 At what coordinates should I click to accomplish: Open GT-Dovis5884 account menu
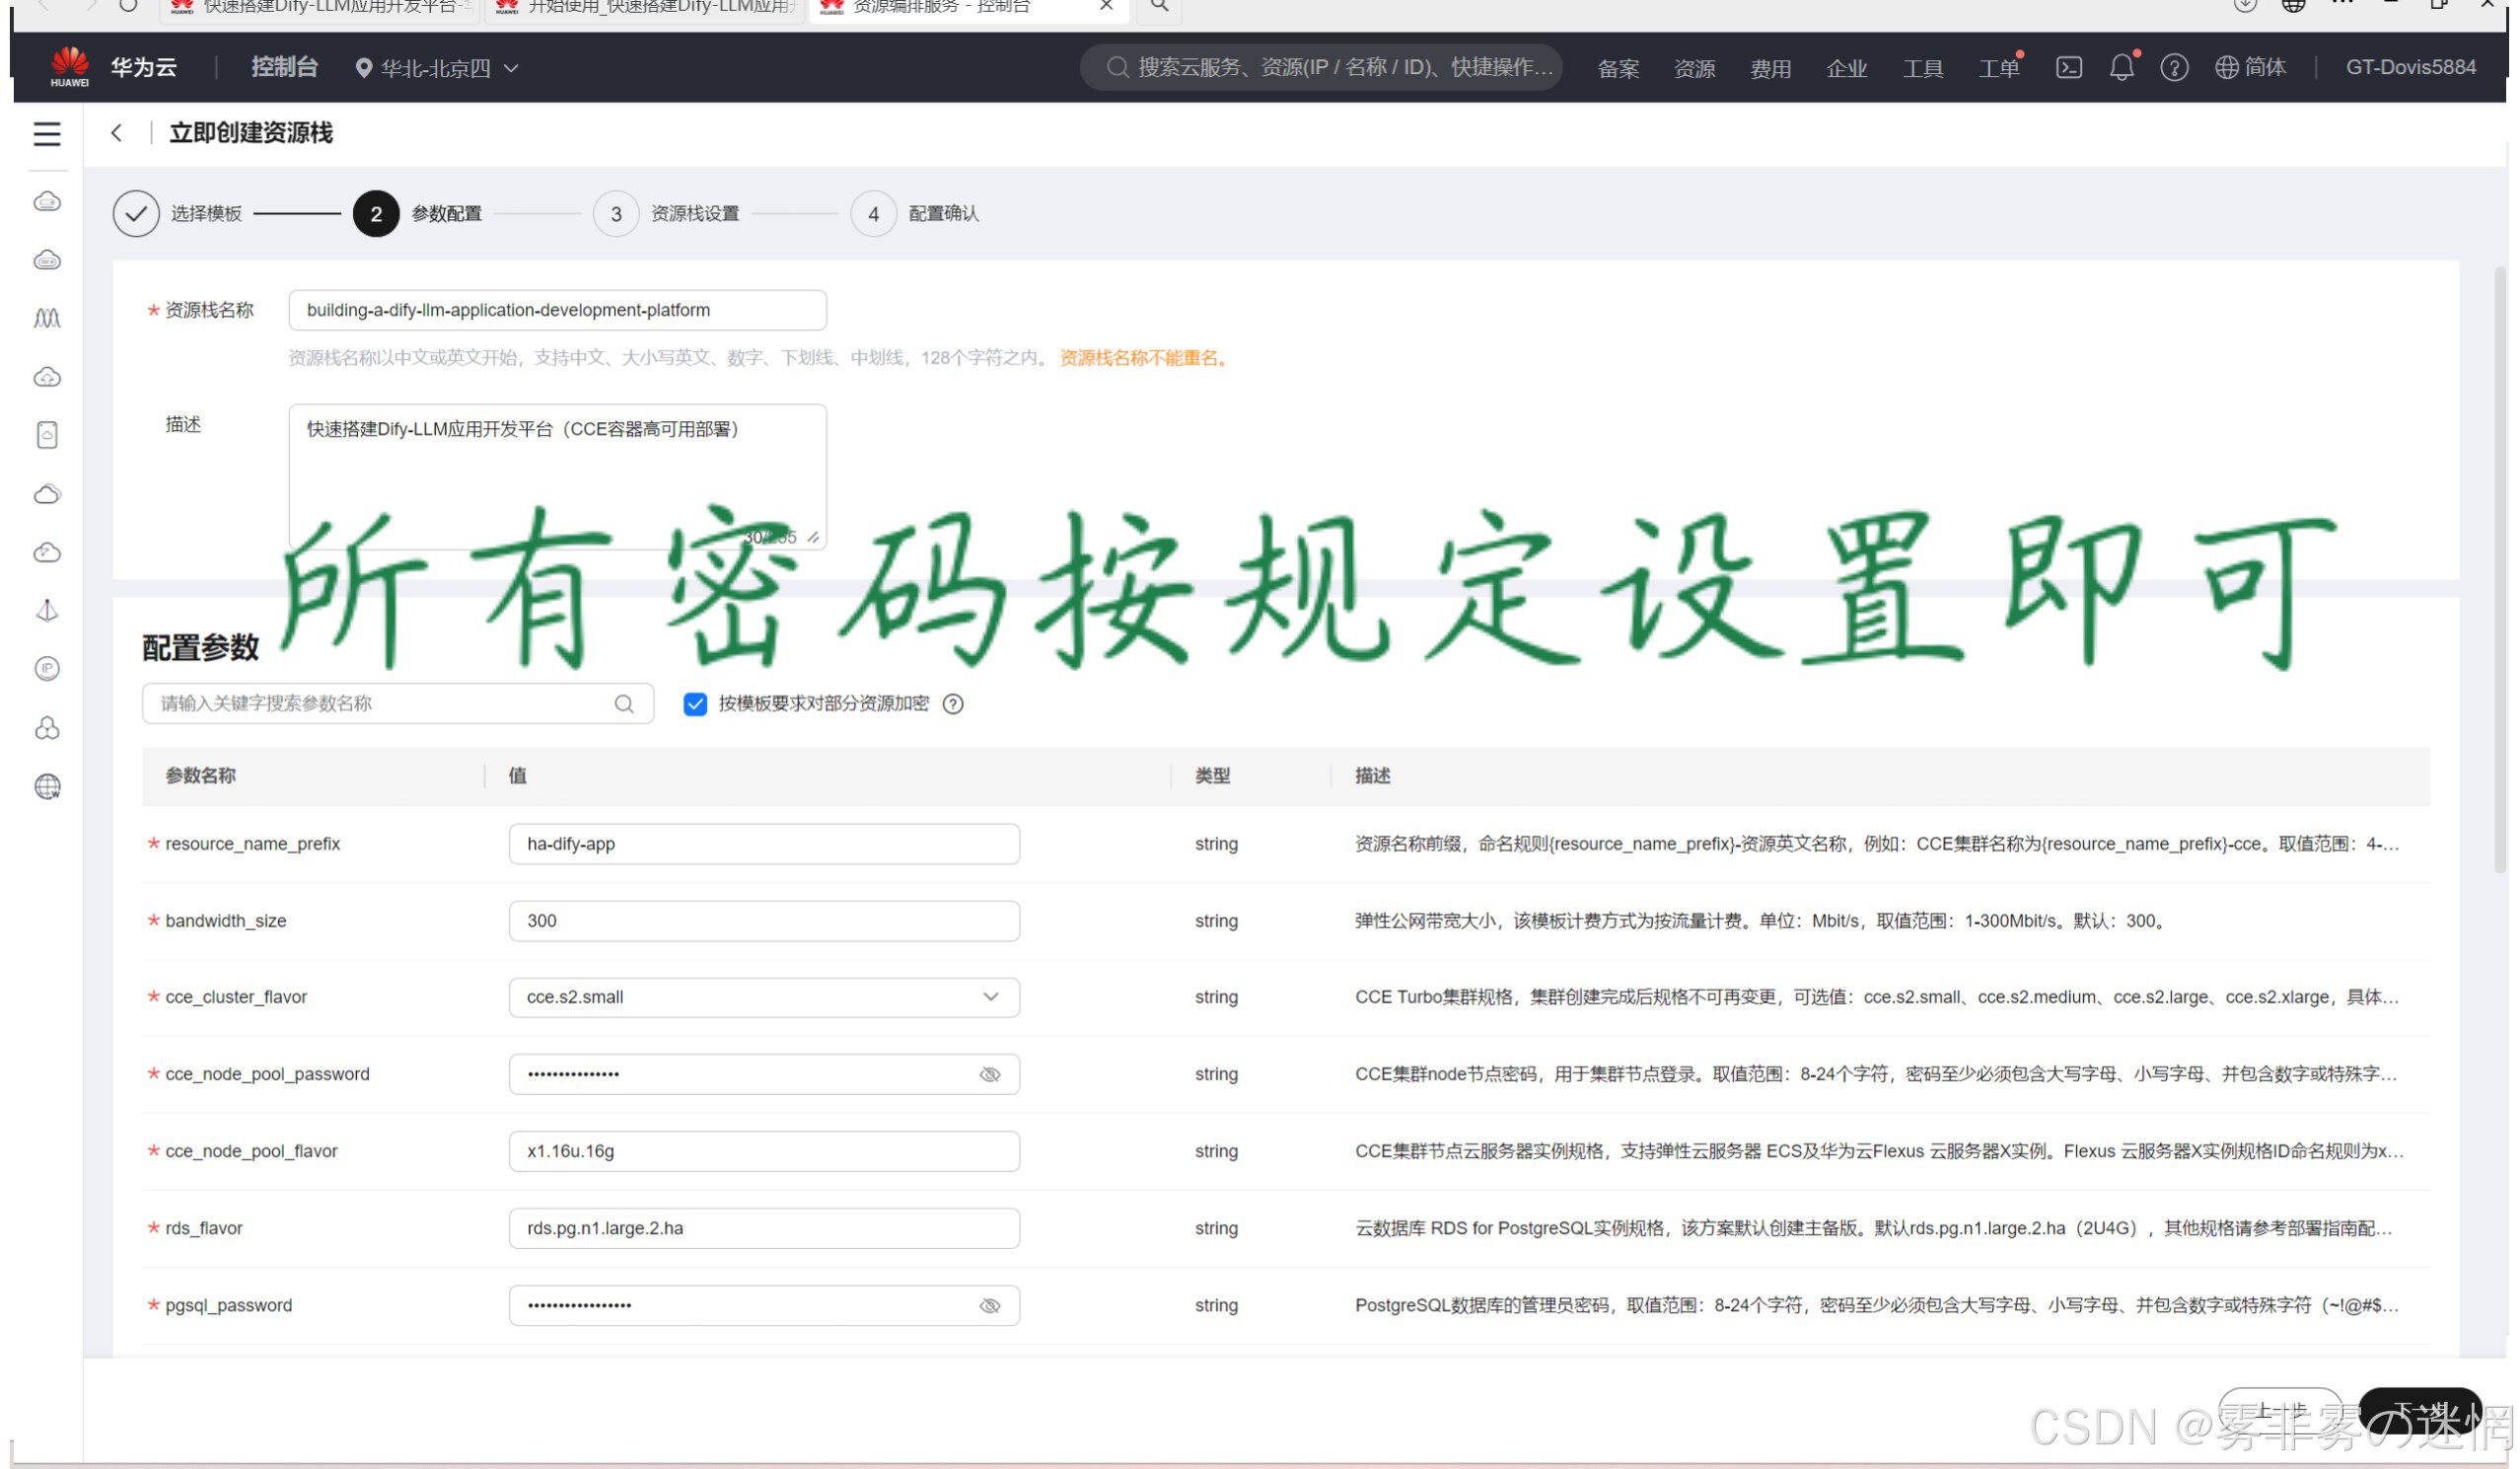(2410, 67)
